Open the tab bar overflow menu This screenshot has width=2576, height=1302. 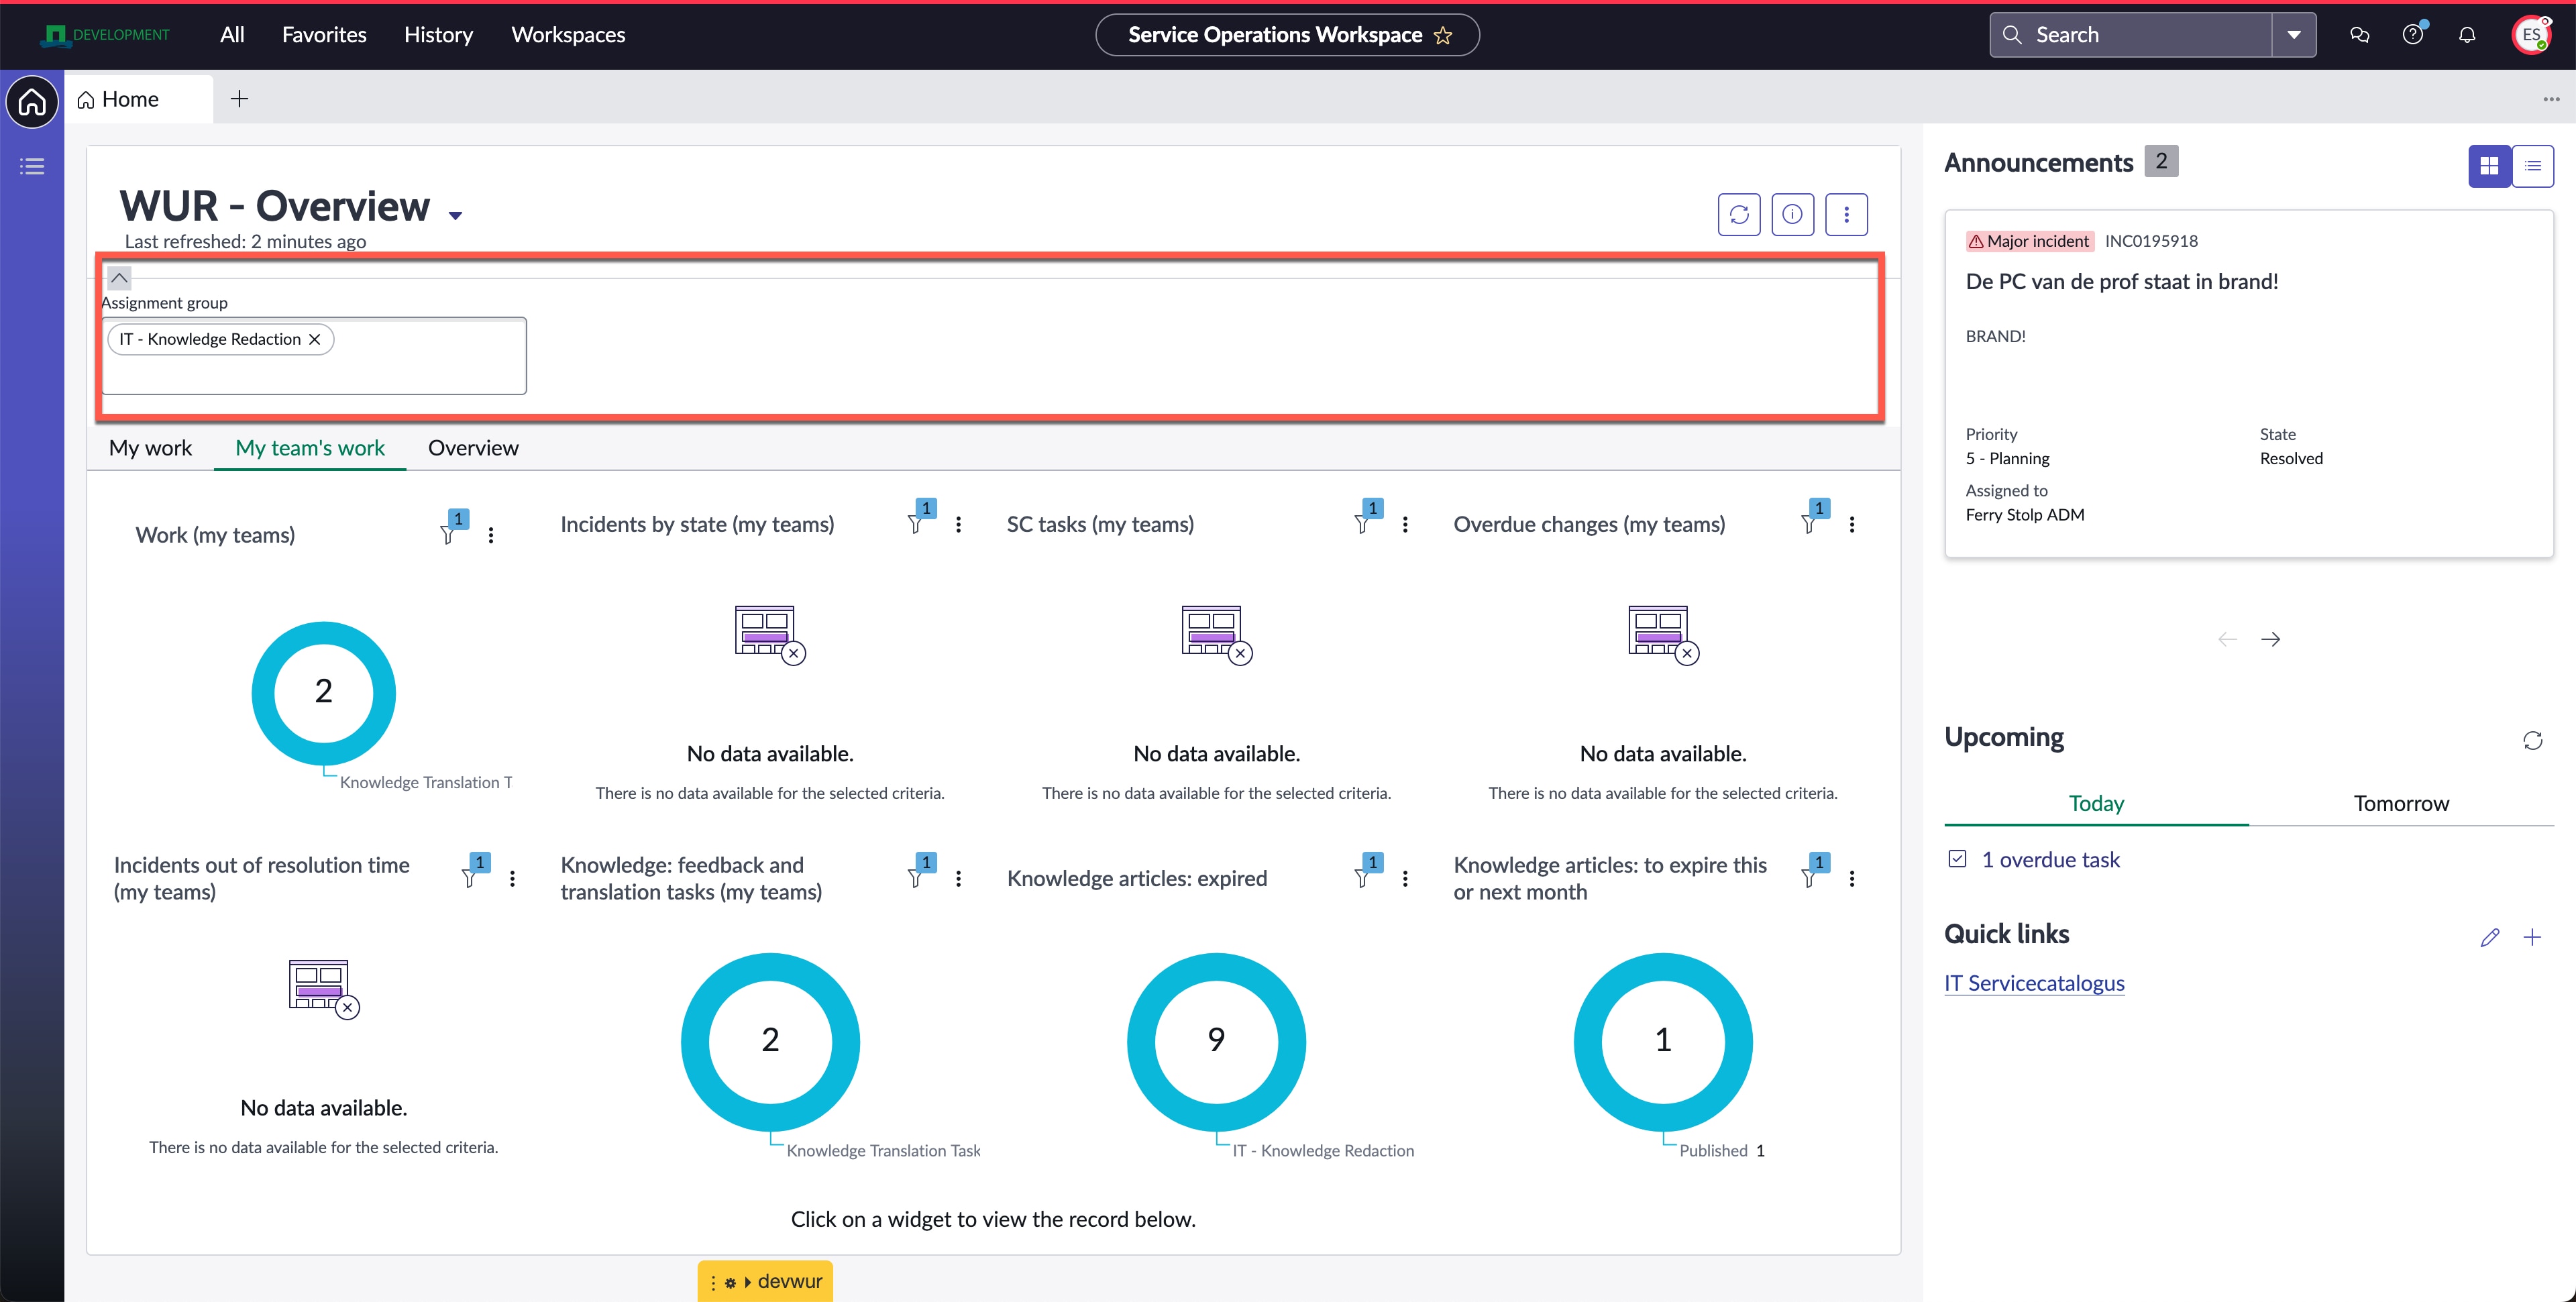pos(2551,99)
